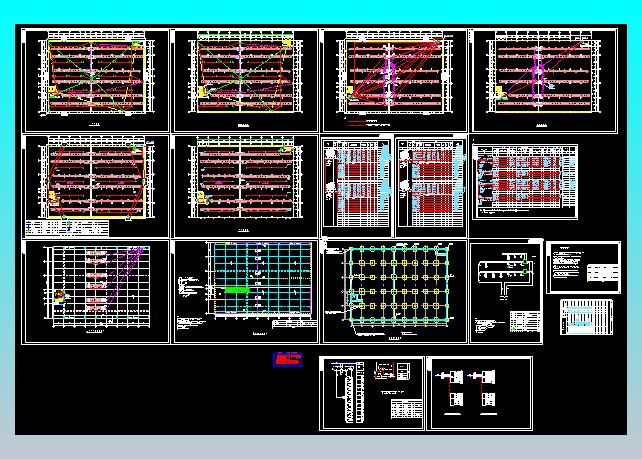Image resolution: width=642 pixels, height=459 pixels.
Task: Open the foundation plan with yellow square footings
Action: 394,292
